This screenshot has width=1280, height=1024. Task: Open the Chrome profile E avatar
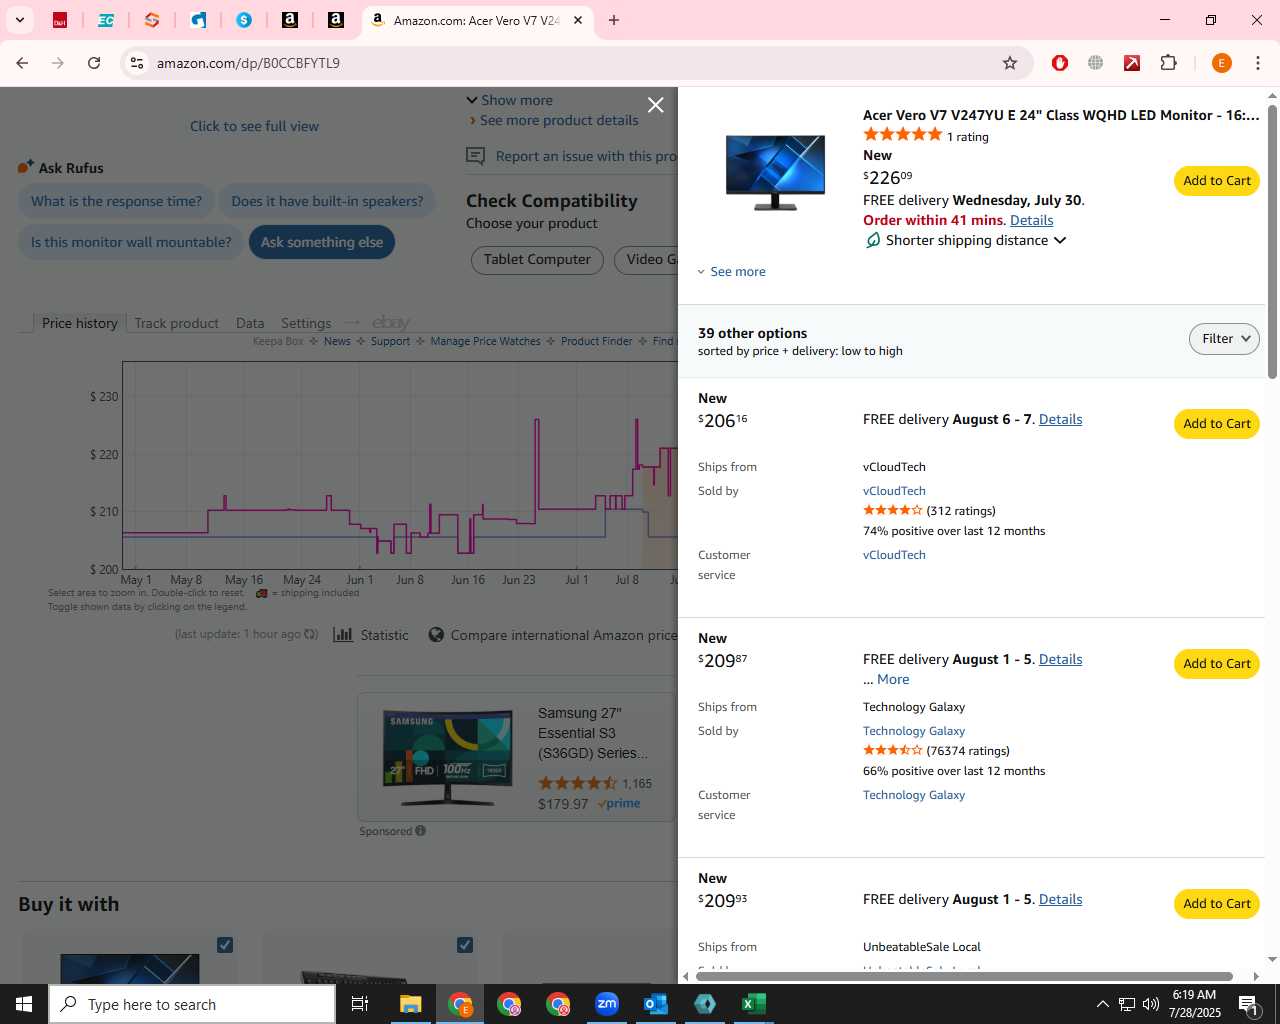tap(1221, 63)
